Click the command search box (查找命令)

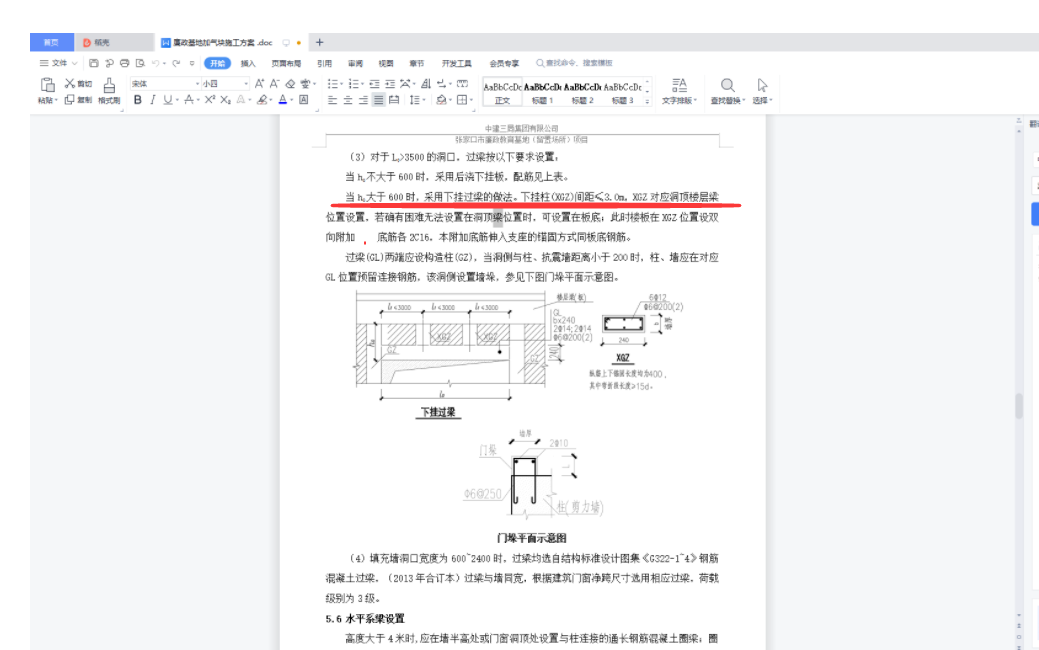point(574,63)
